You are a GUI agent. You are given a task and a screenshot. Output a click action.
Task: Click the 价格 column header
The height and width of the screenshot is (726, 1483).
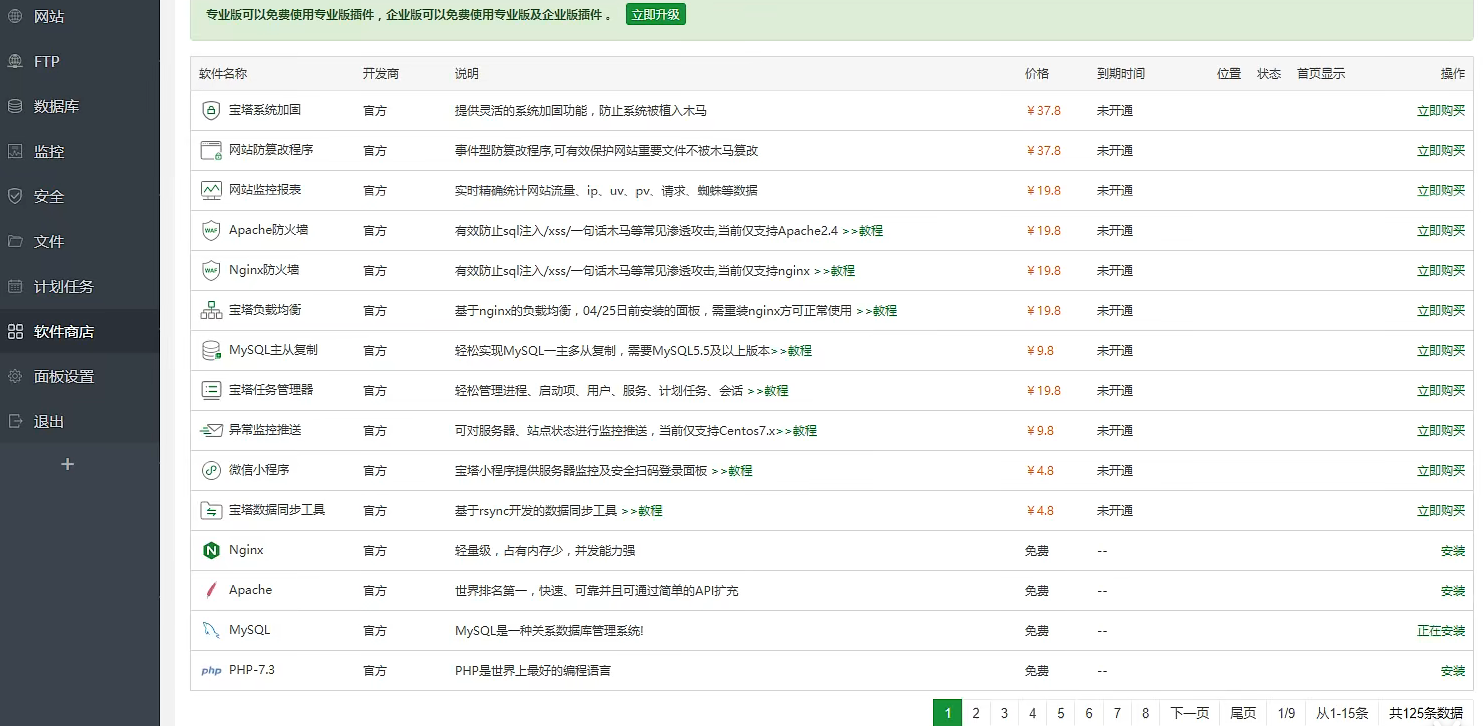pyautogui.click(x=1037, y=74)
